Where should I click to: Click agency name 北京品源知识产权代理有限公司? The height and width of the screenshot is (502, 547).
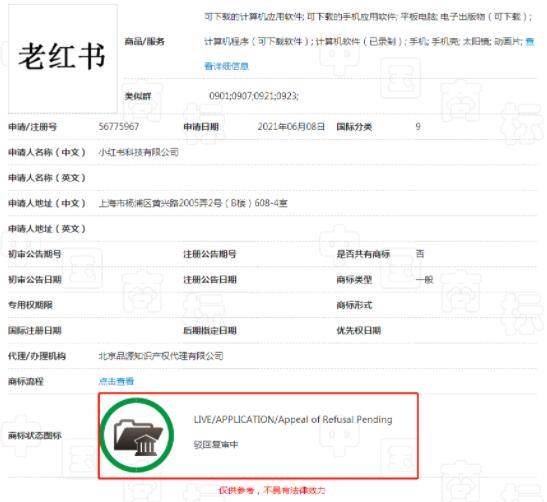pyautogui.click(x=161, y=356)
